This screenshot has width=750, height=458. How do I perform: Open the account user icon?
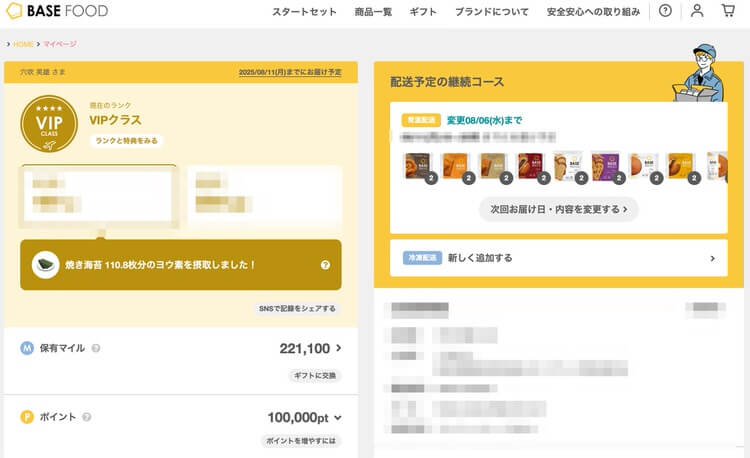(x=697, y=11)
